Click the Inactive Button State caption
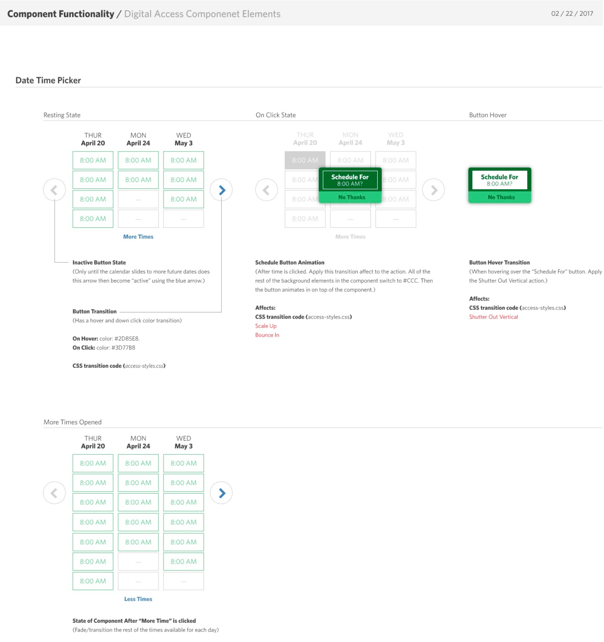The width and height of the screenshot is (604, 642). 99,262
